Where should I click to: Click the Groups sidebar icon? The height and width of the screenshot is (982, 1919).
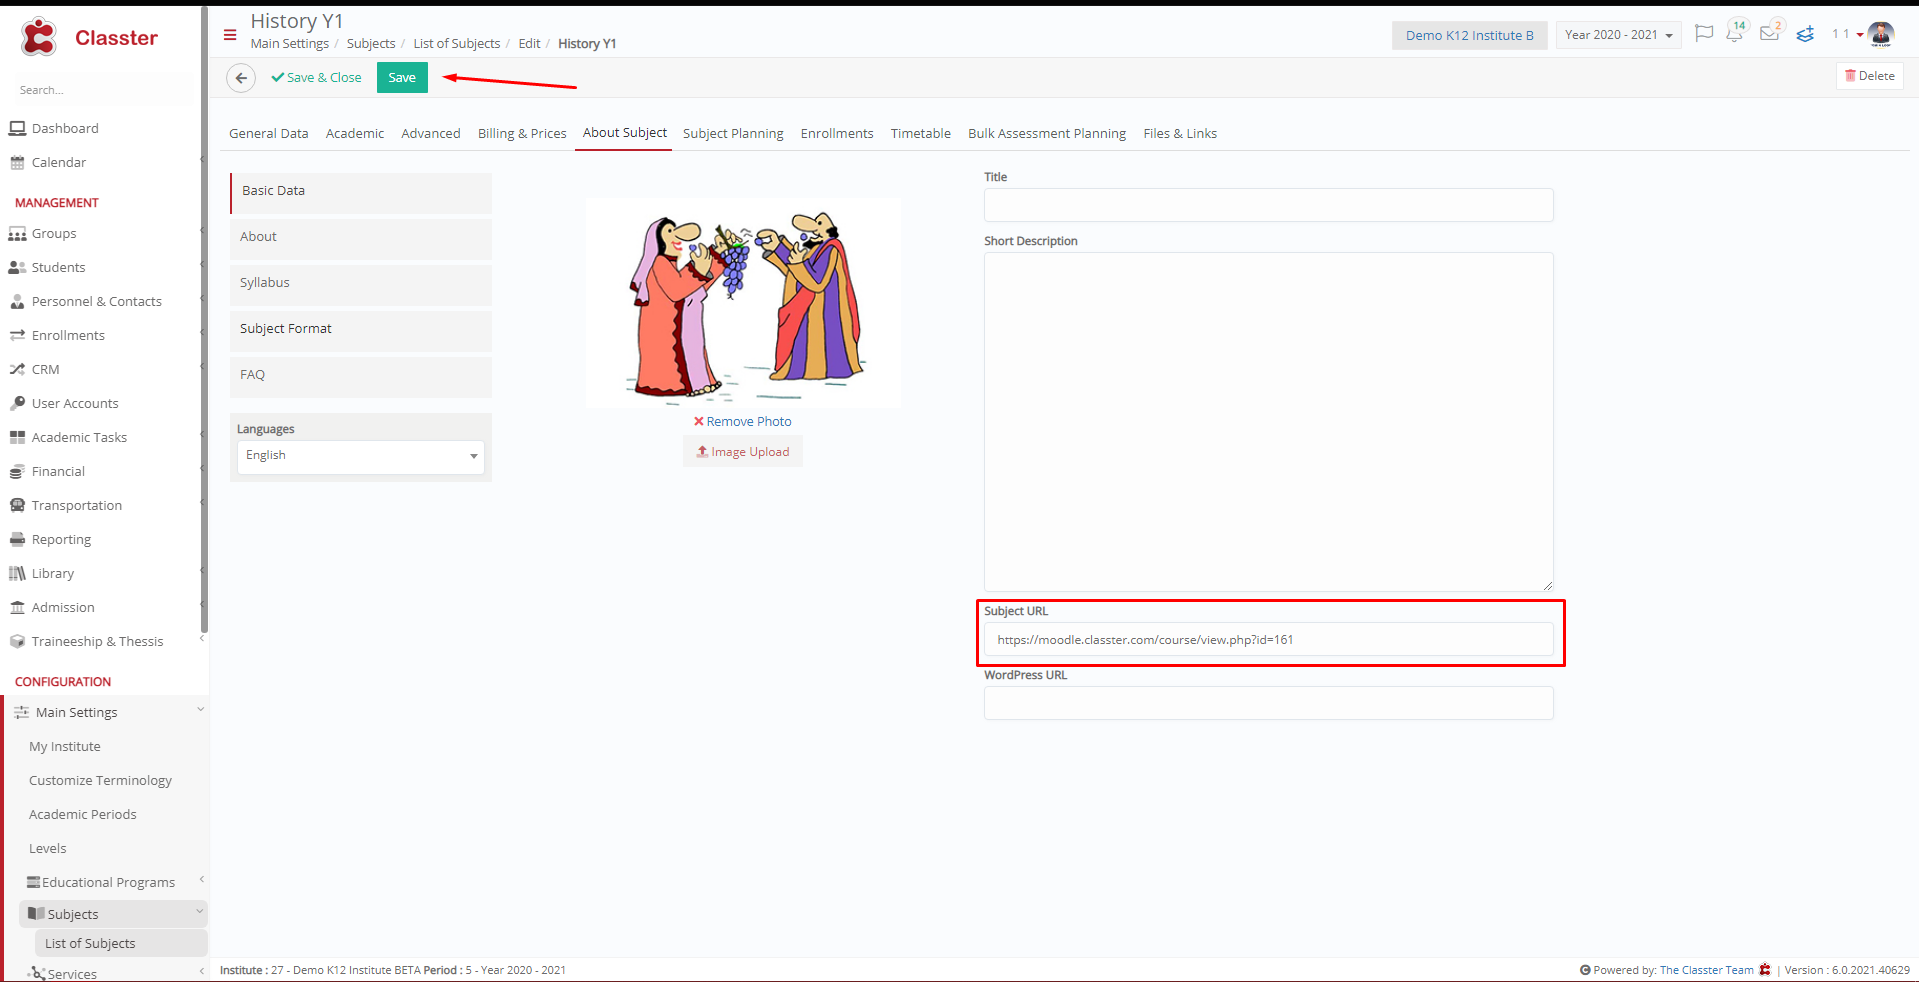point(17,233)
